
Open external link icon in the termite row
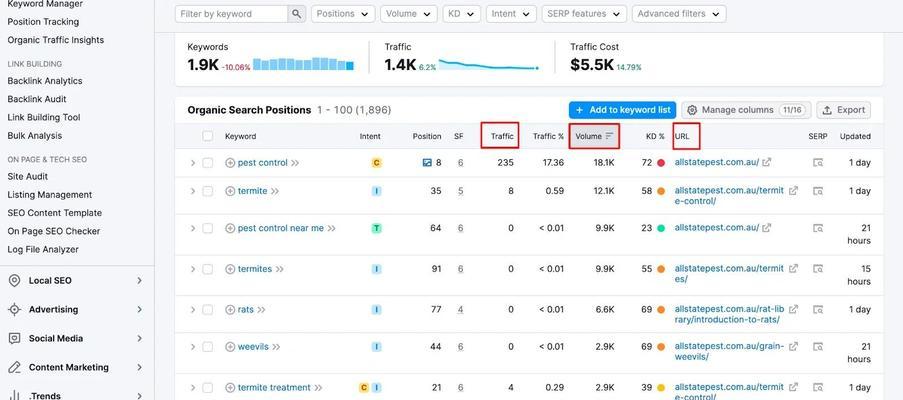tap(793, 191)
